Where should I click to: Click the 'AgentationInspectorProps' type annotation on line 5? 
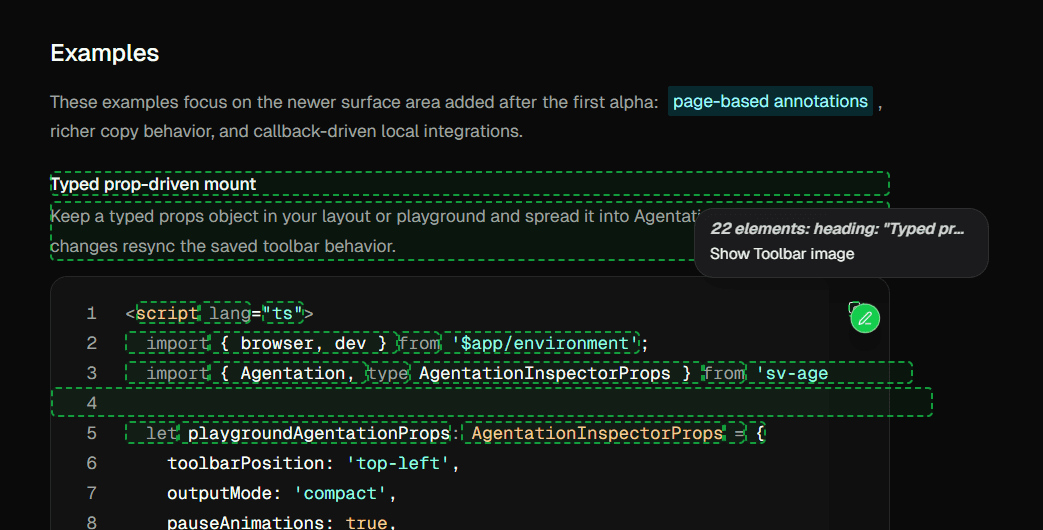coord(597,434)
